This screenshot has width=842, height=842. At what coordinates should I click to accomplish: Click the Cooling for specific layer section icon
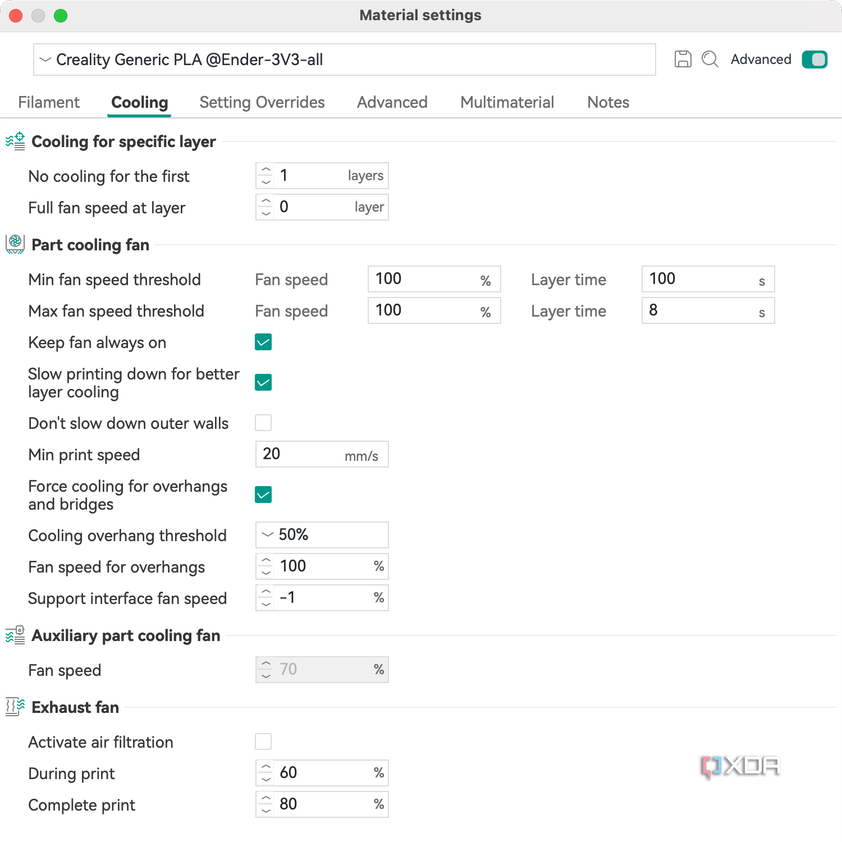coord(15,141)
